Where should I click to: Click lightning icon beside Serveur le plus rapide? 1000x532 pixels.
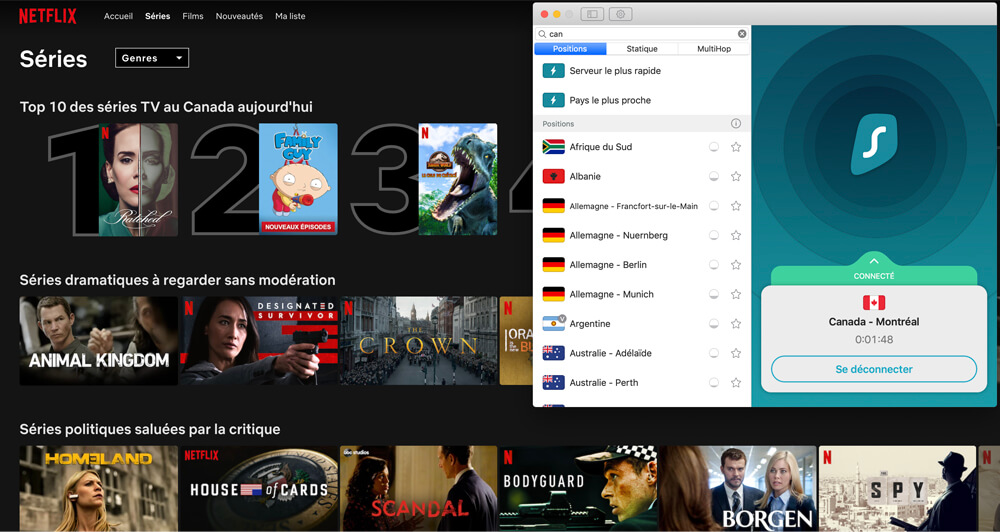tap(553, 71)
